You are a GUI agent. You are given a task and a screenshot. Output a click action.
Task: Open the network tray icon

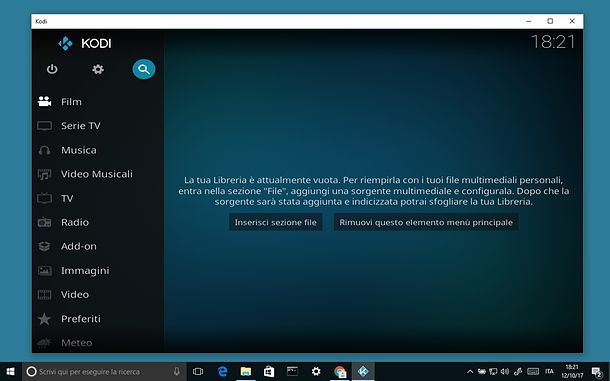click(x=493, y=372)
